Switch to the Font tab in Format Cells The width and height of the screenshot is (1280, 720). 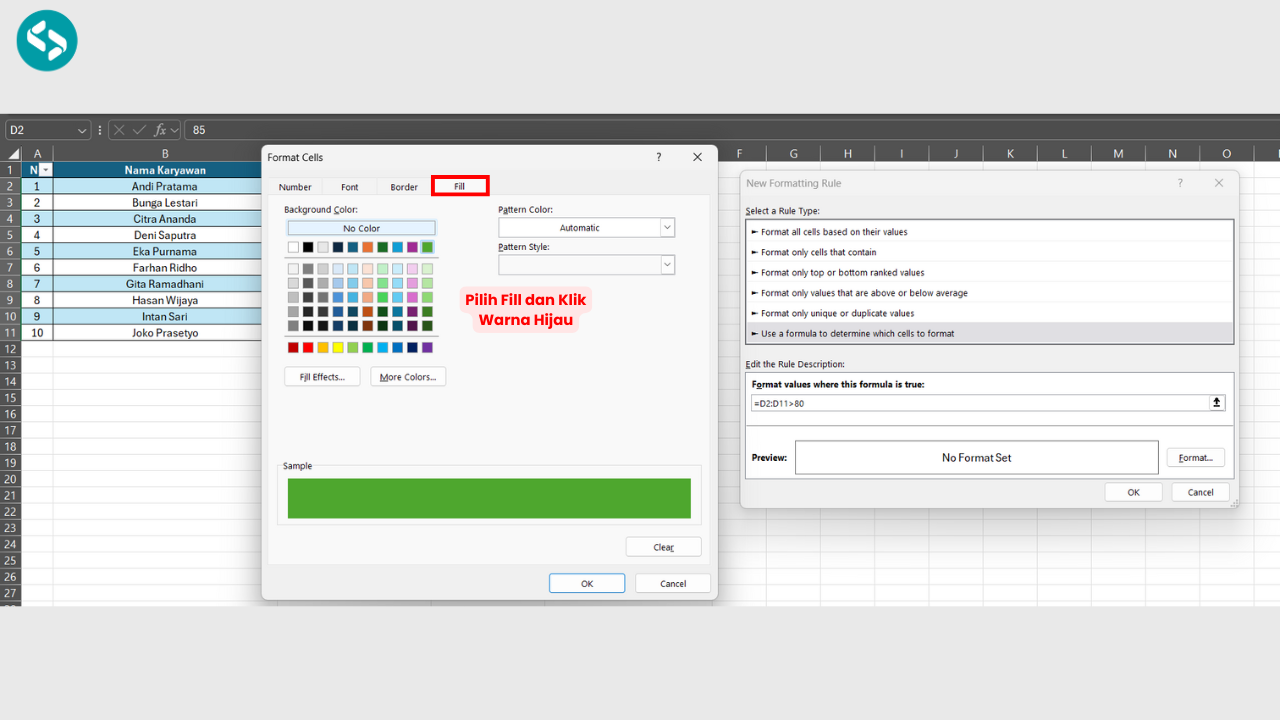coord(349,186)
